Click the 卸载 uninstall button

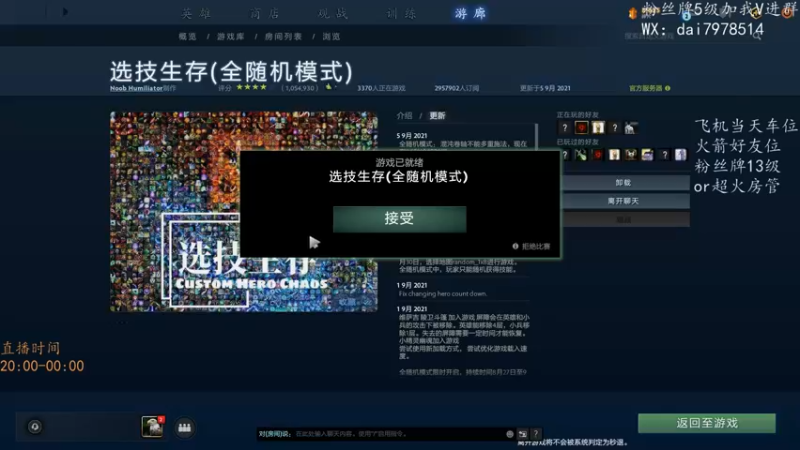[x=626, y=183]
